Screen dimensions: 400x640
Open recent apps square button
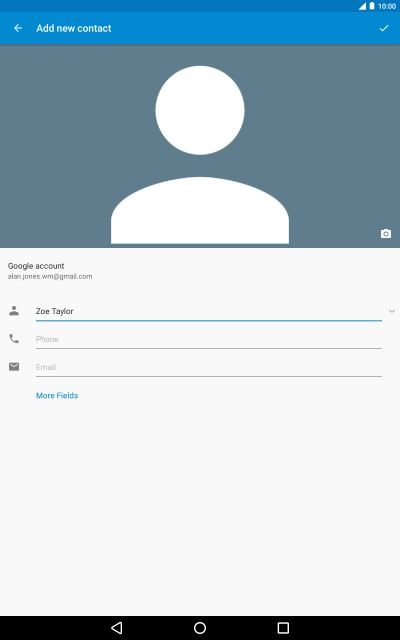point(283,628)
